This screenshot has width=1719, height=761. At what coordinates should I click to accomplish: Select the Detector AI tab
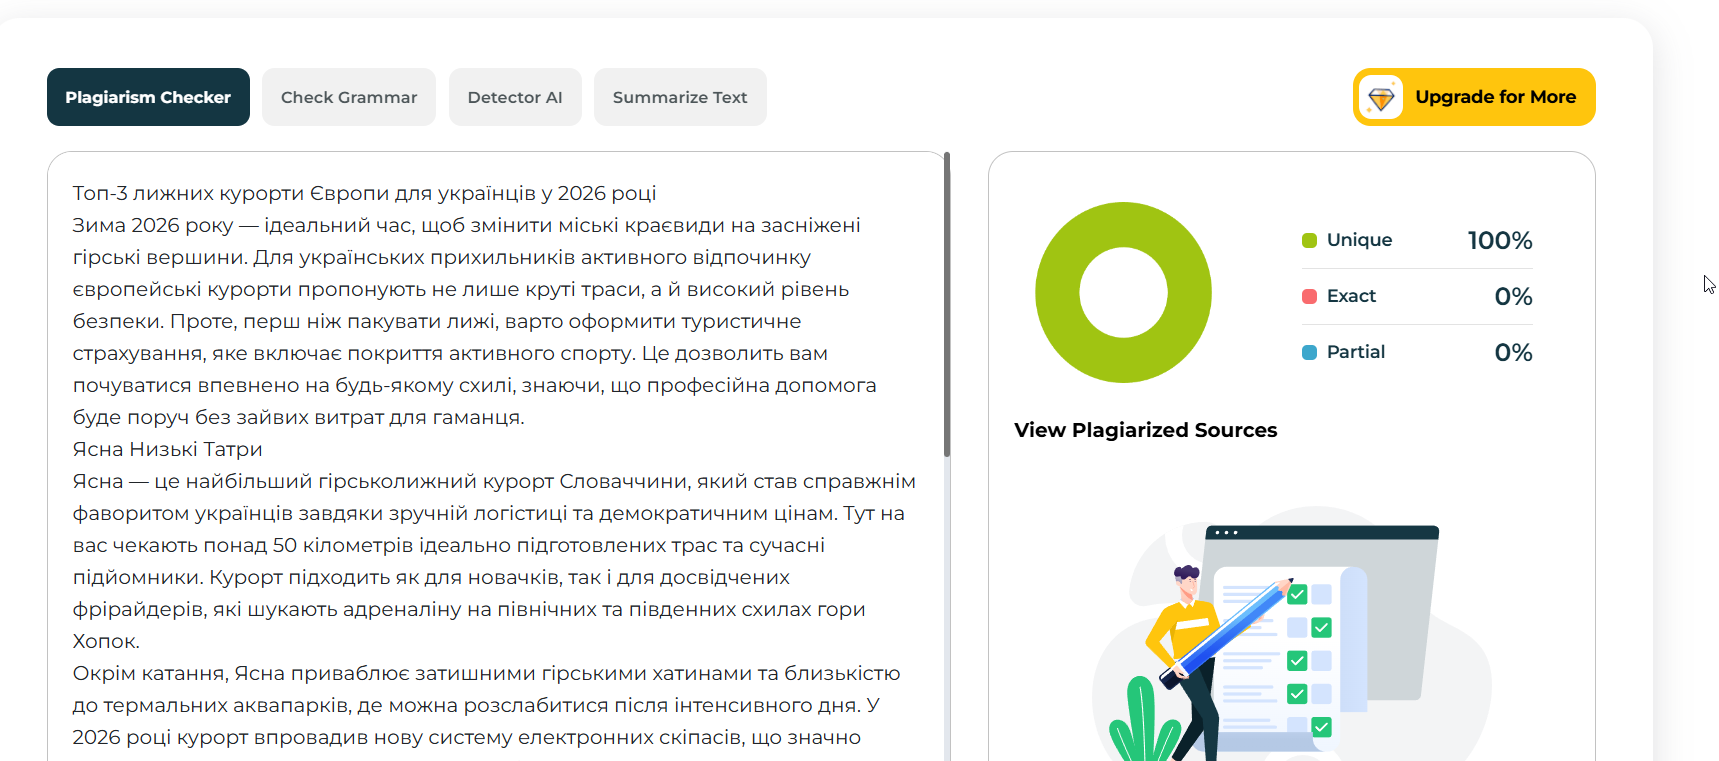(x=515, y=97)
